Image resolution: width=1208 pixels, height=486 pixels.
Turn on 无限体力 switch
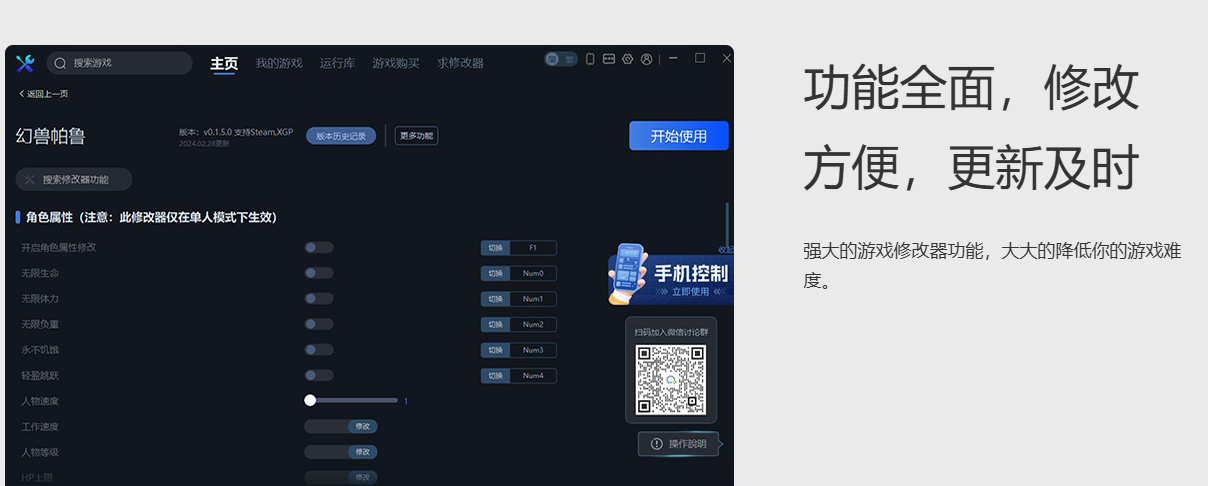click(x=319, y=299)
